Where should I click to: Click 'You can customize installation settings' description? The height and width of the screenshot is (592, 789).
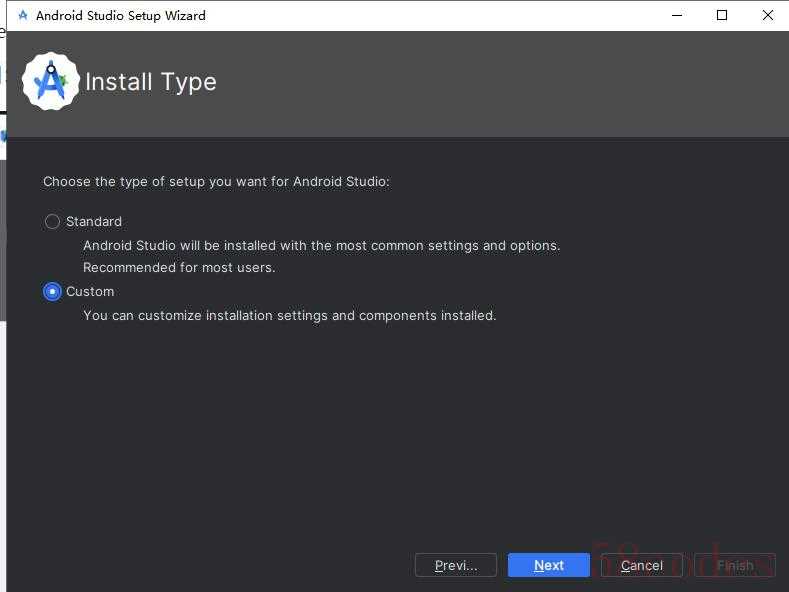pos(290,316)
